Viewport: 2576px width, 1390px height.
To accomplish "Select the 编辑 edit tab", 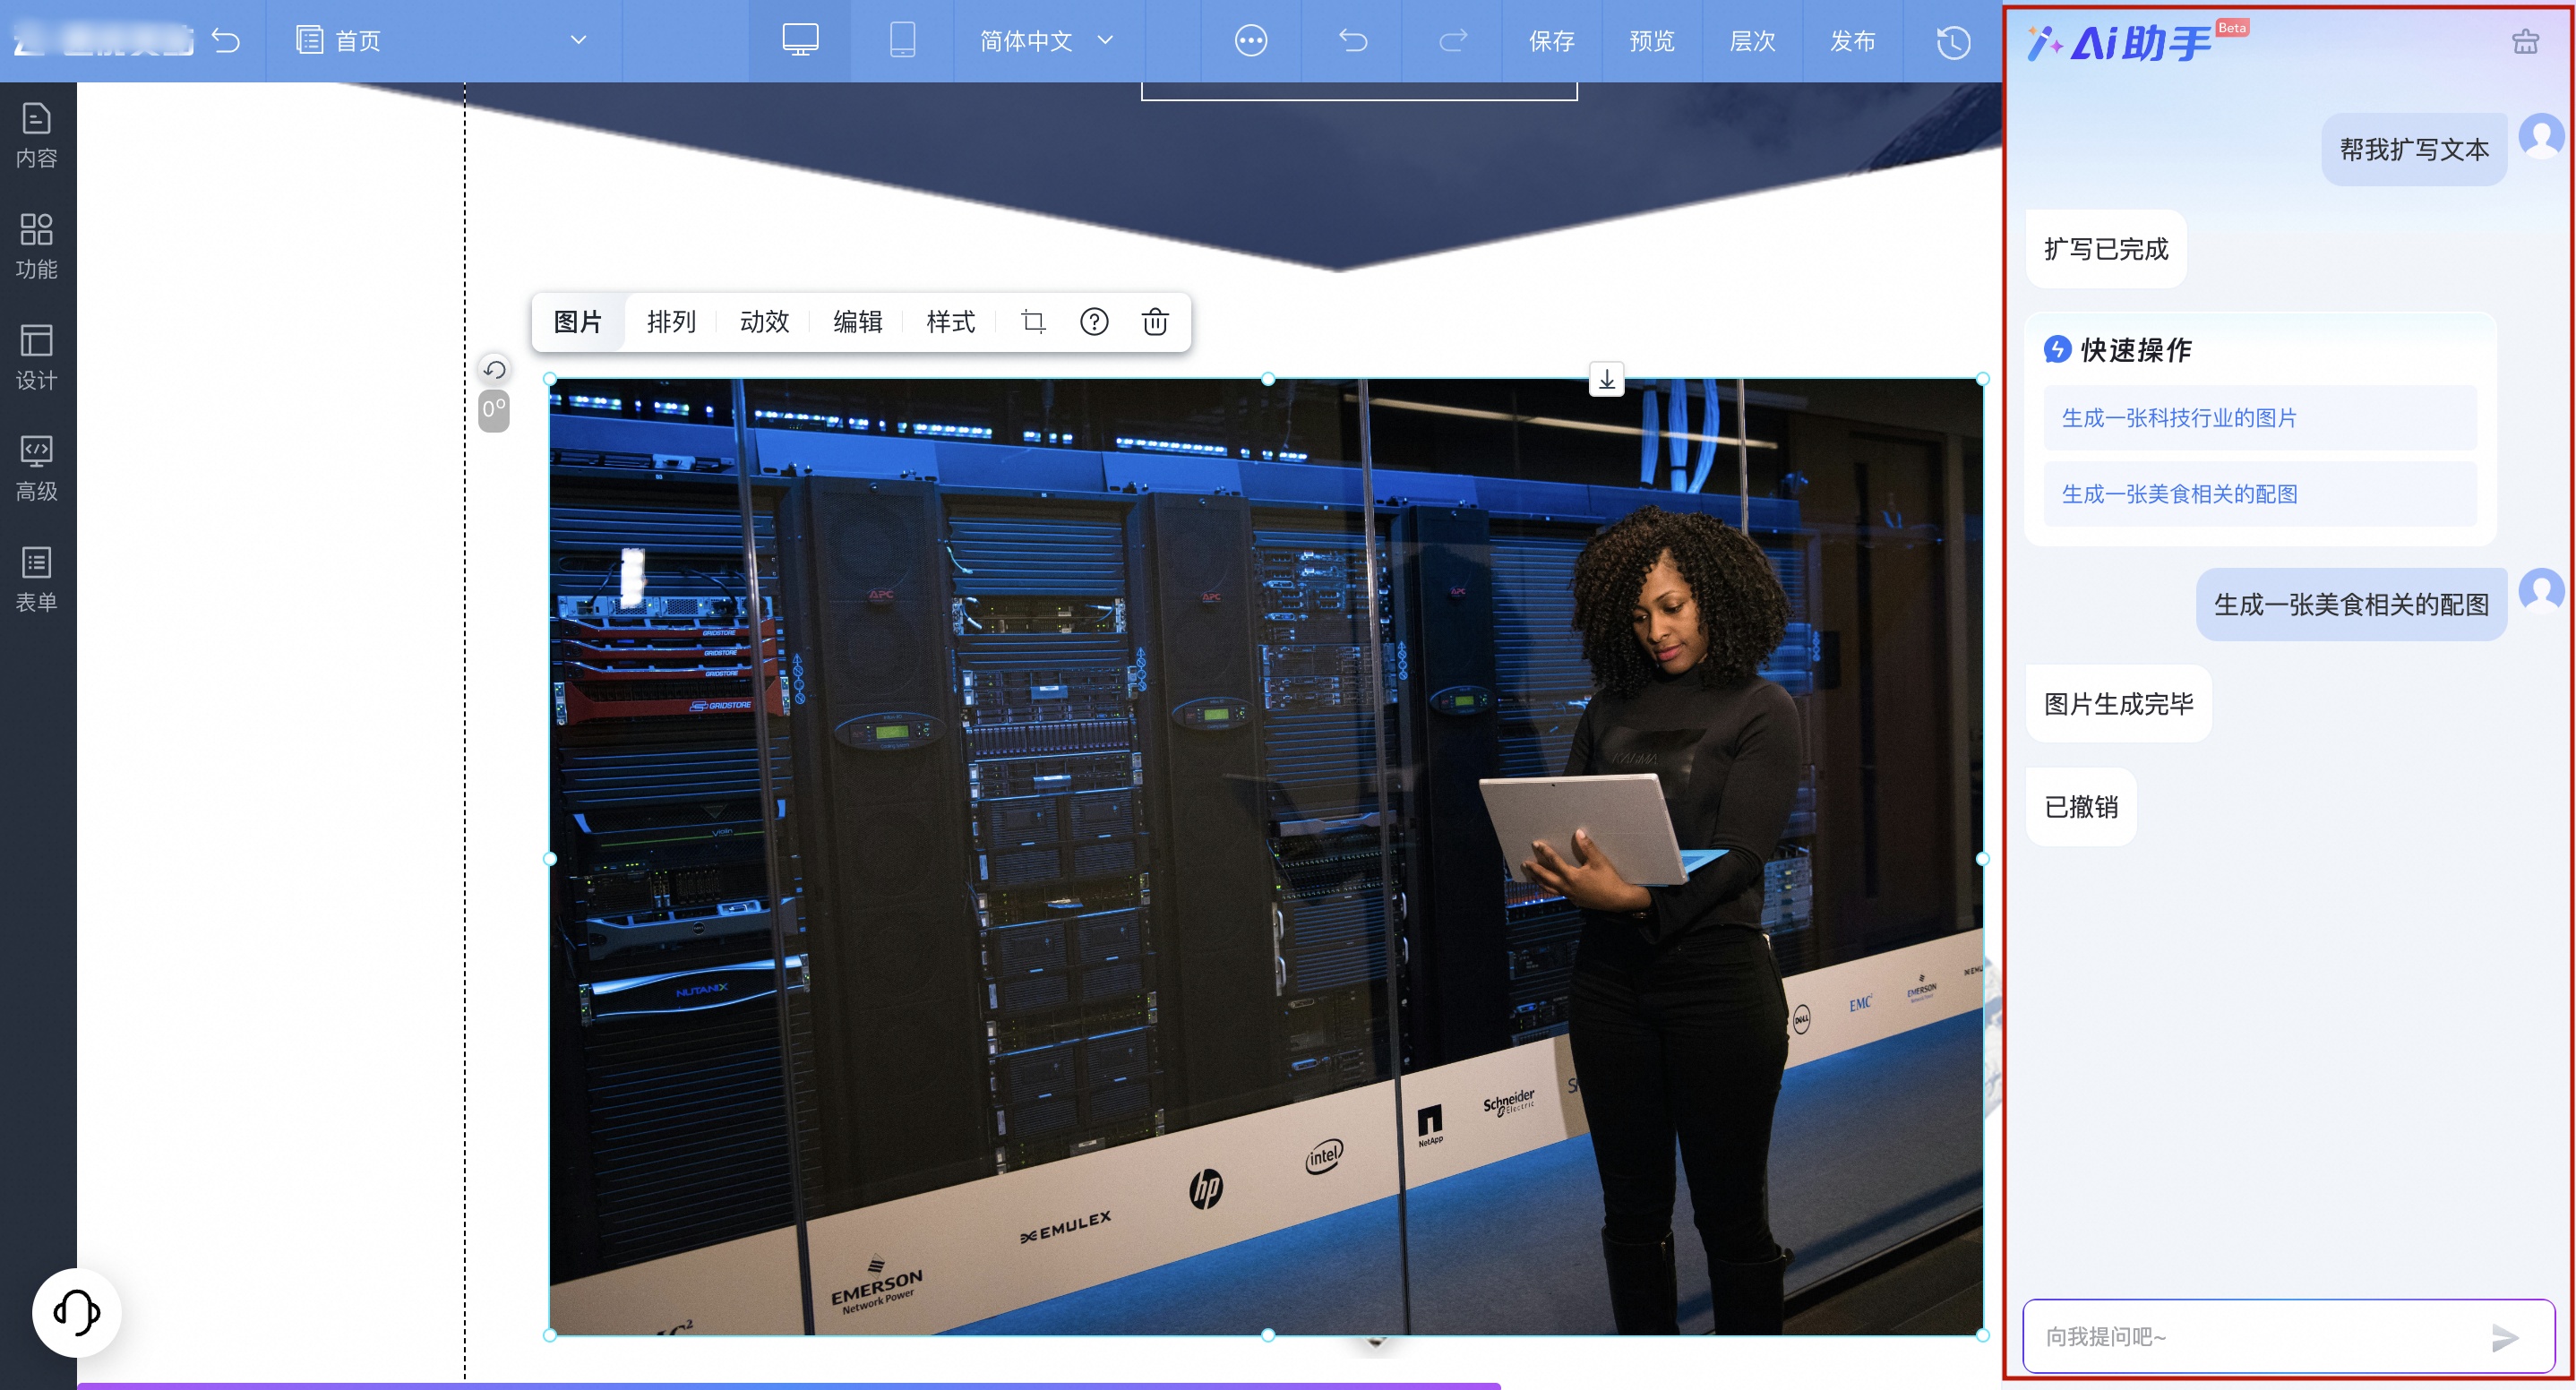I will [857, 322].
